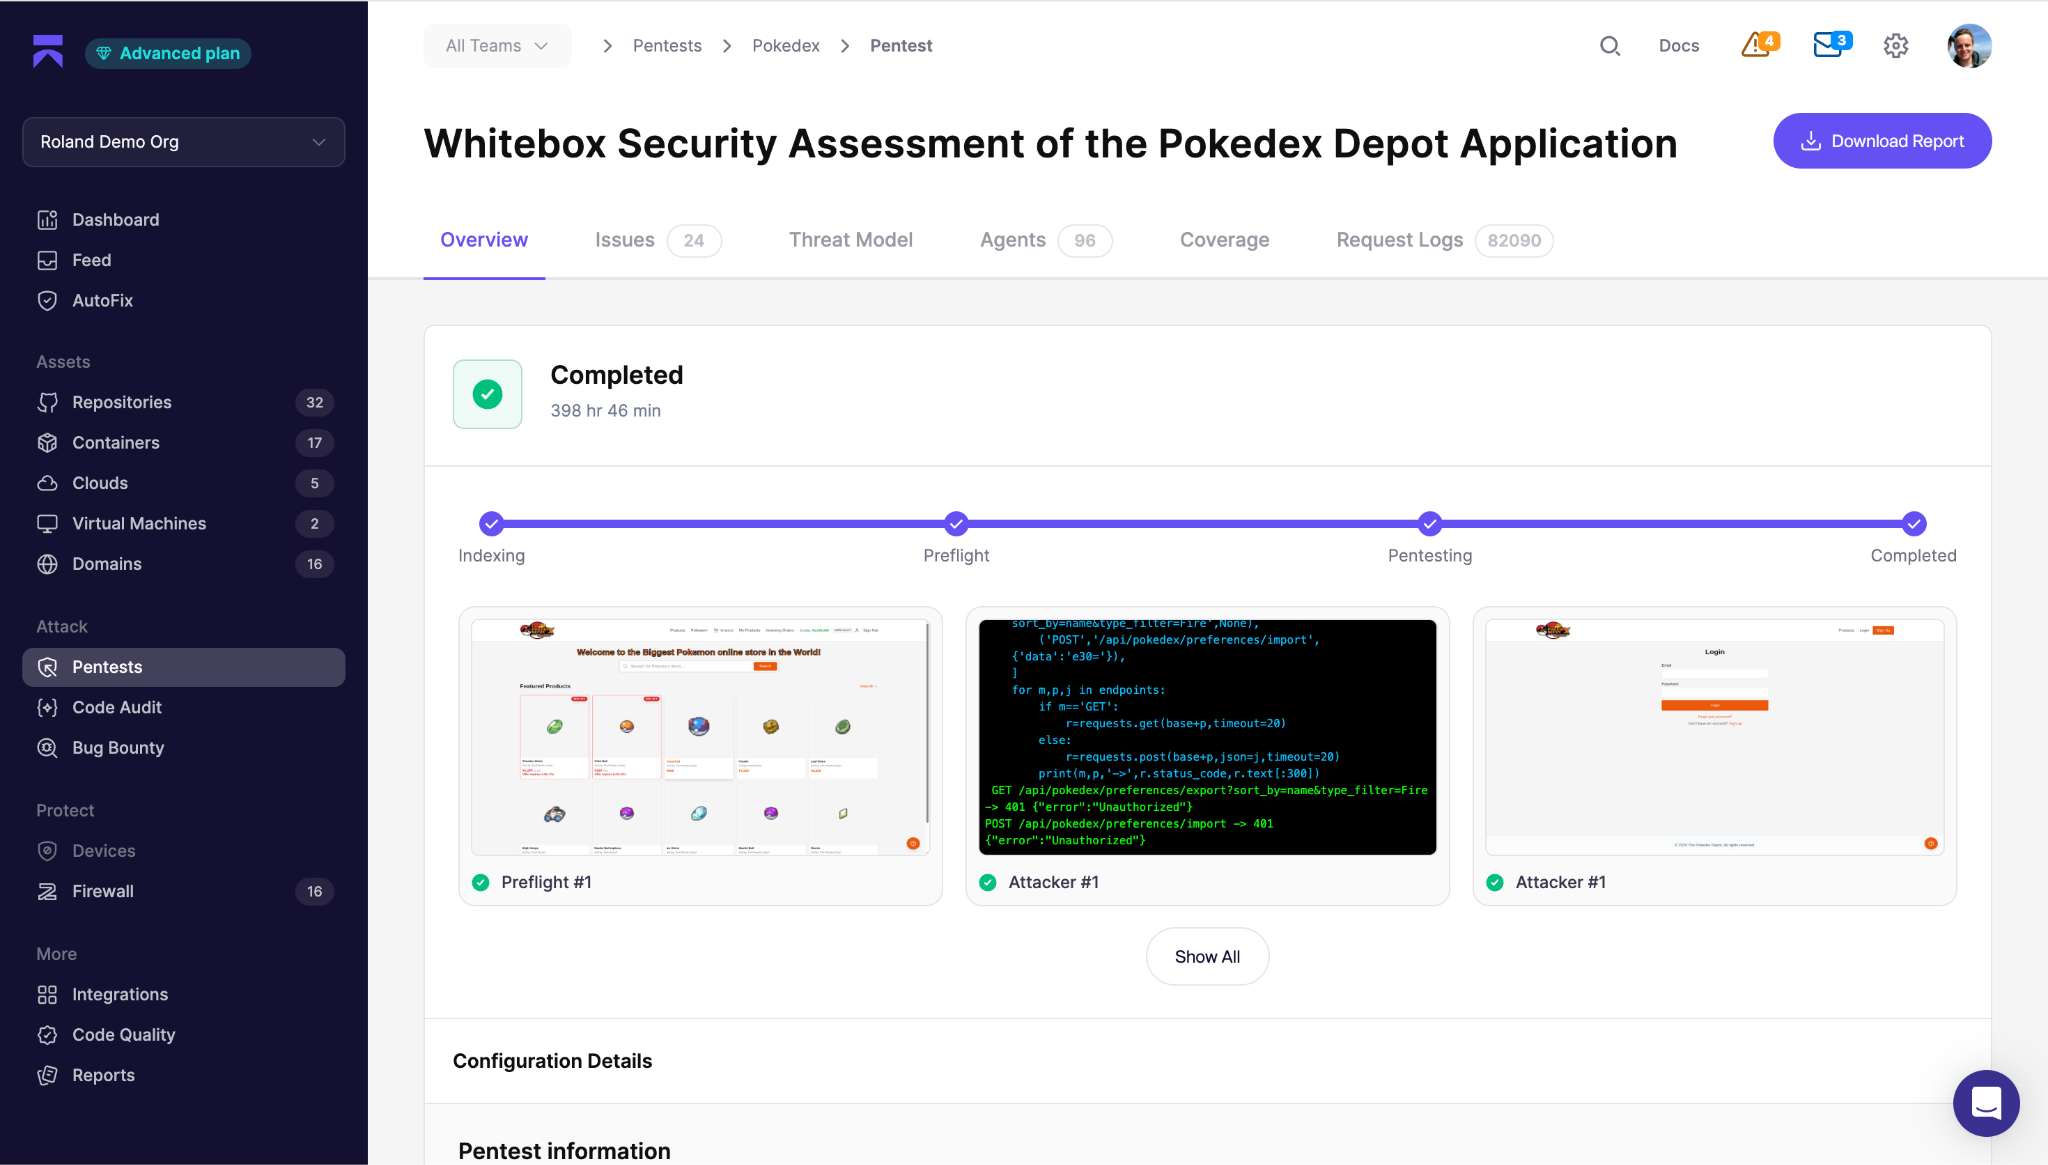Screen dimensions: 2048x1165
Task: Click the Download Report button
Action: tap(1882, 141)
